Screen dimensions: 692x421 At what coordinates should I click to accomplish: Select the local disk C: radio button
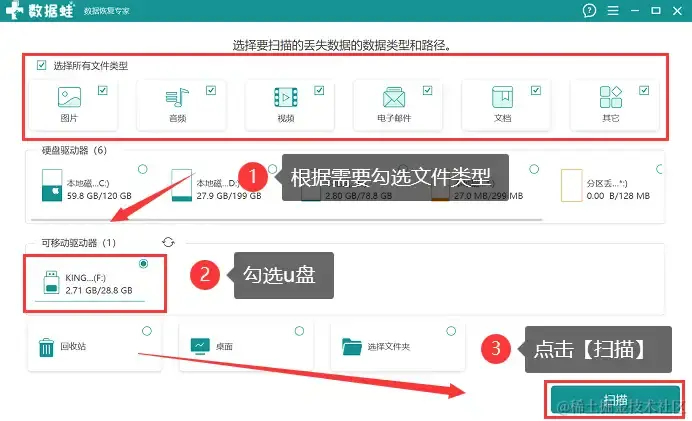tap(143, 169)
